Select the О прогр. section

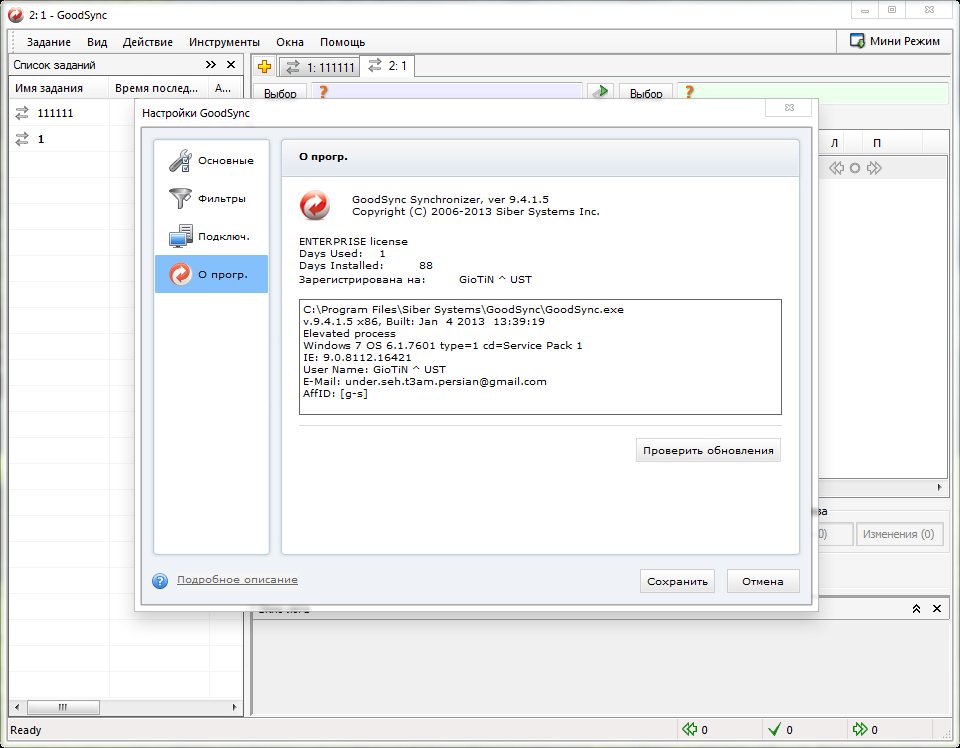tap(211, 274)
